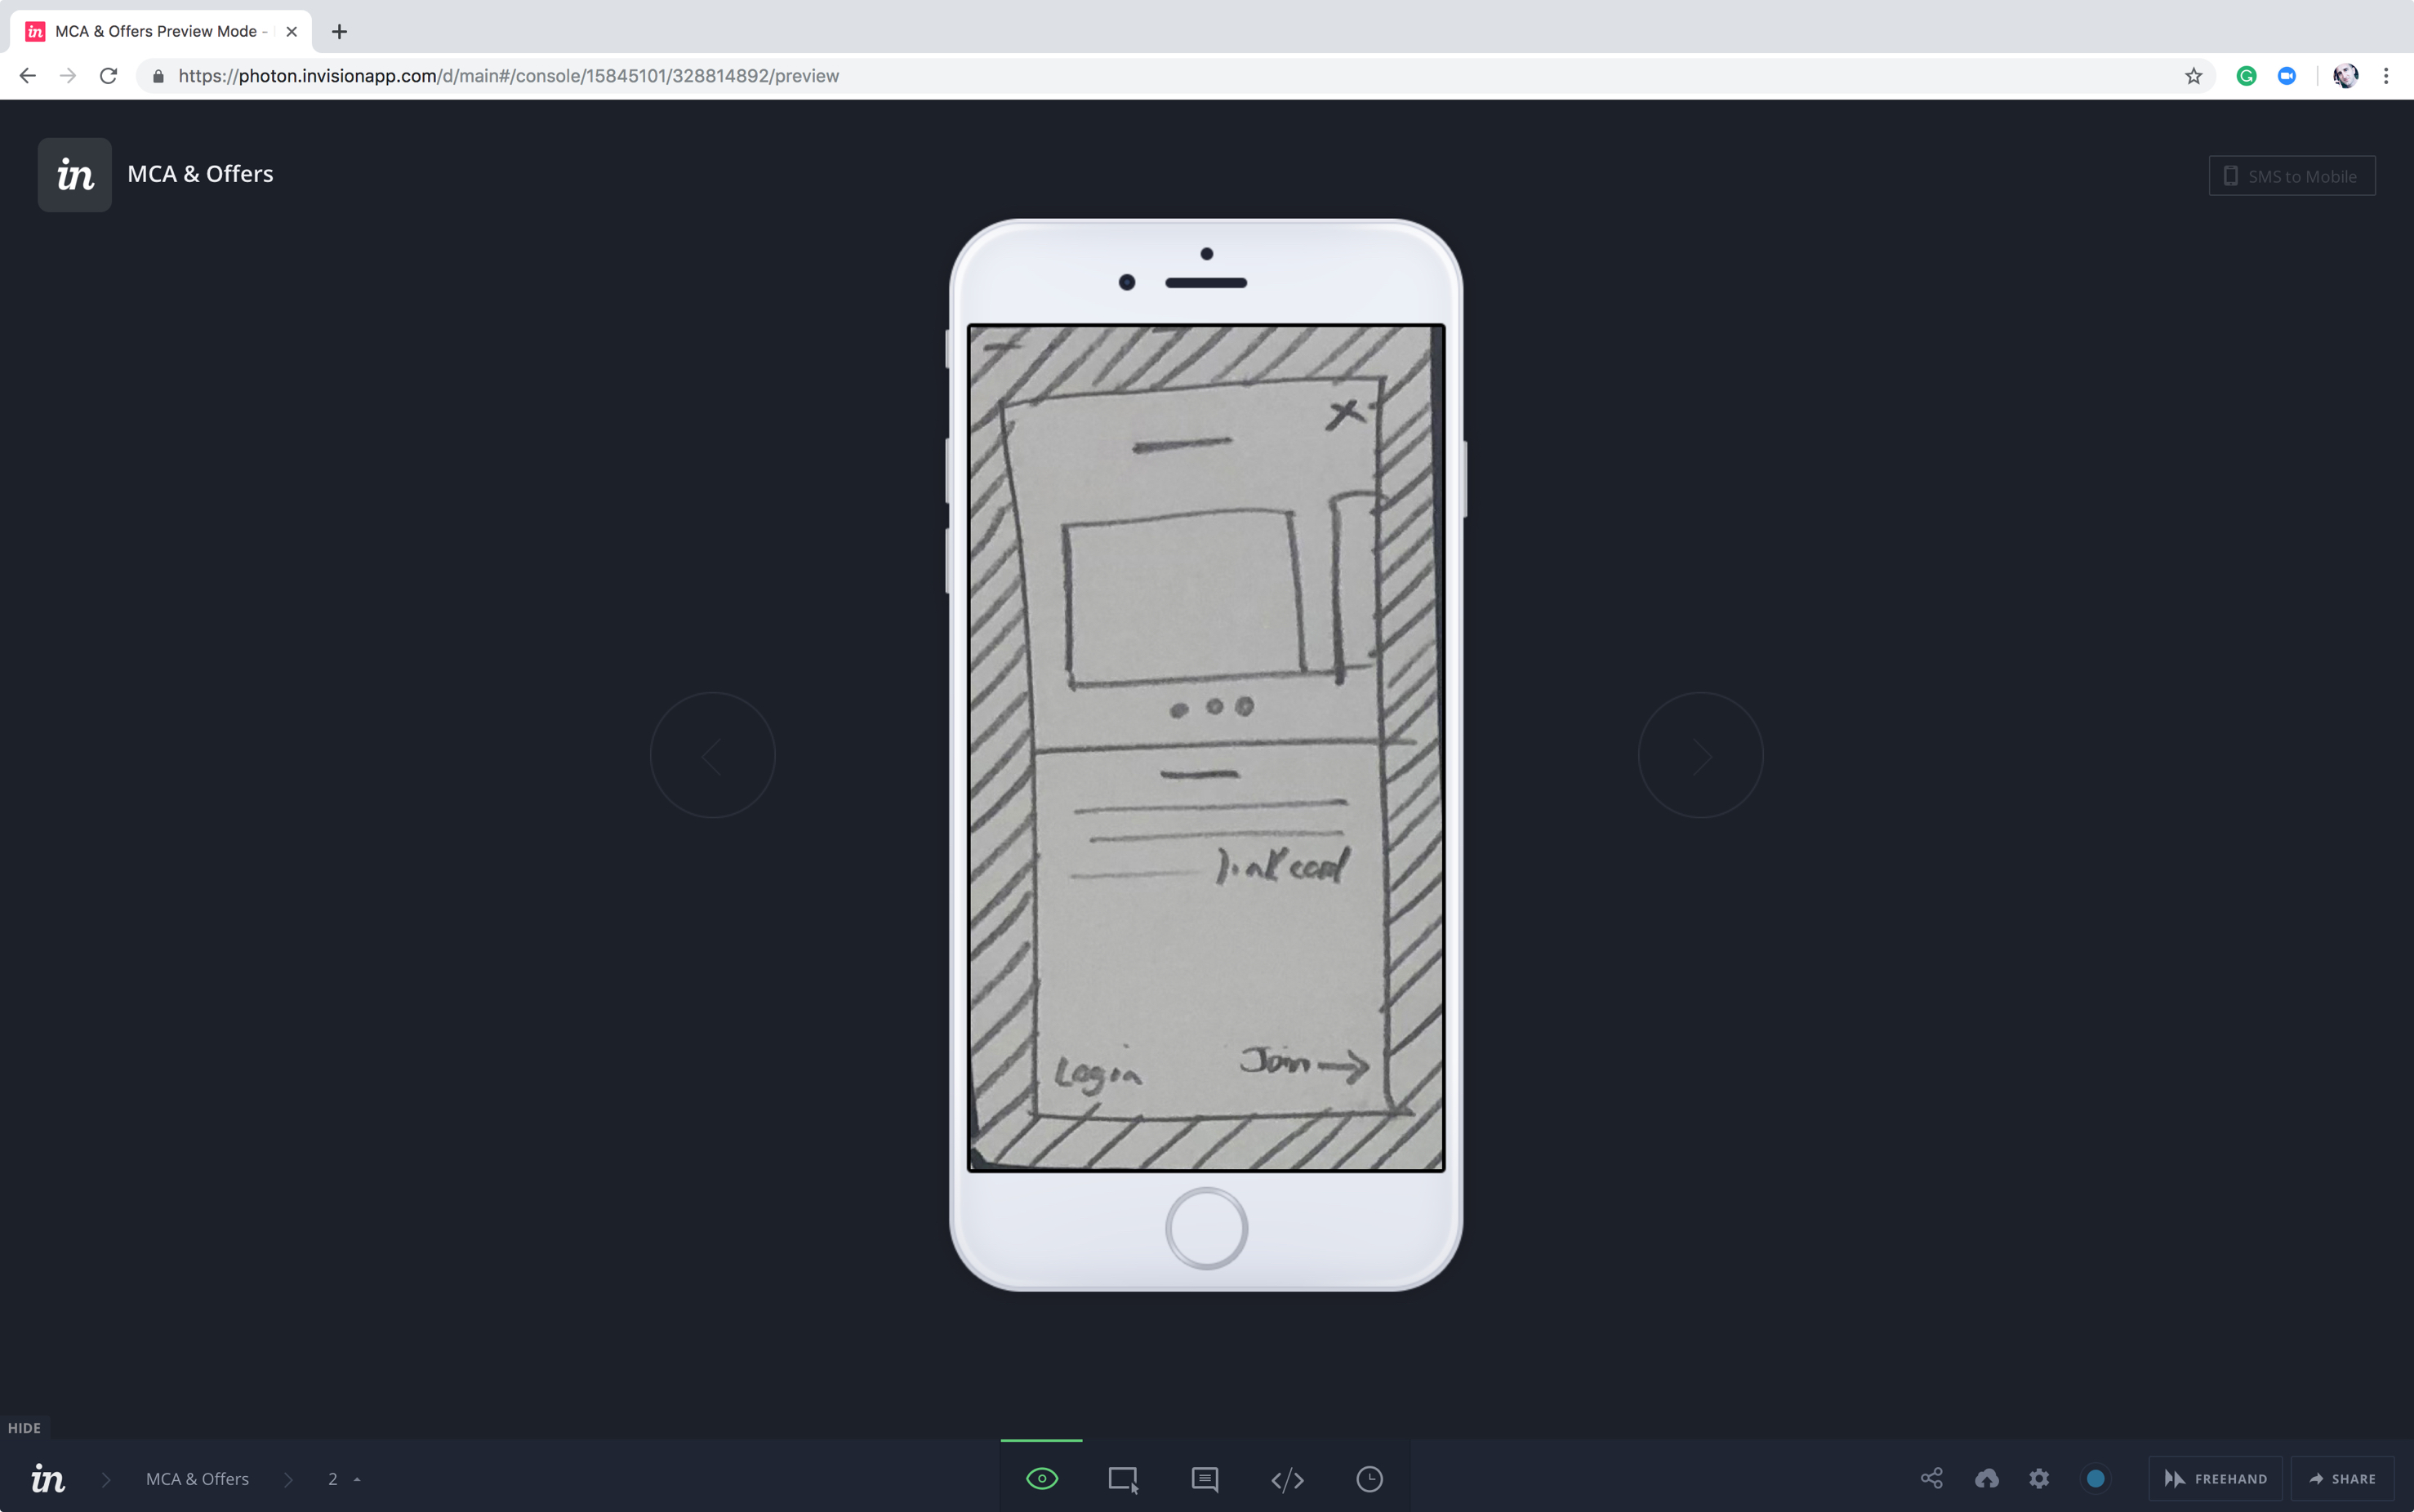
Task: Open Inspect mode code icon
Action: click(1287, 1478)
